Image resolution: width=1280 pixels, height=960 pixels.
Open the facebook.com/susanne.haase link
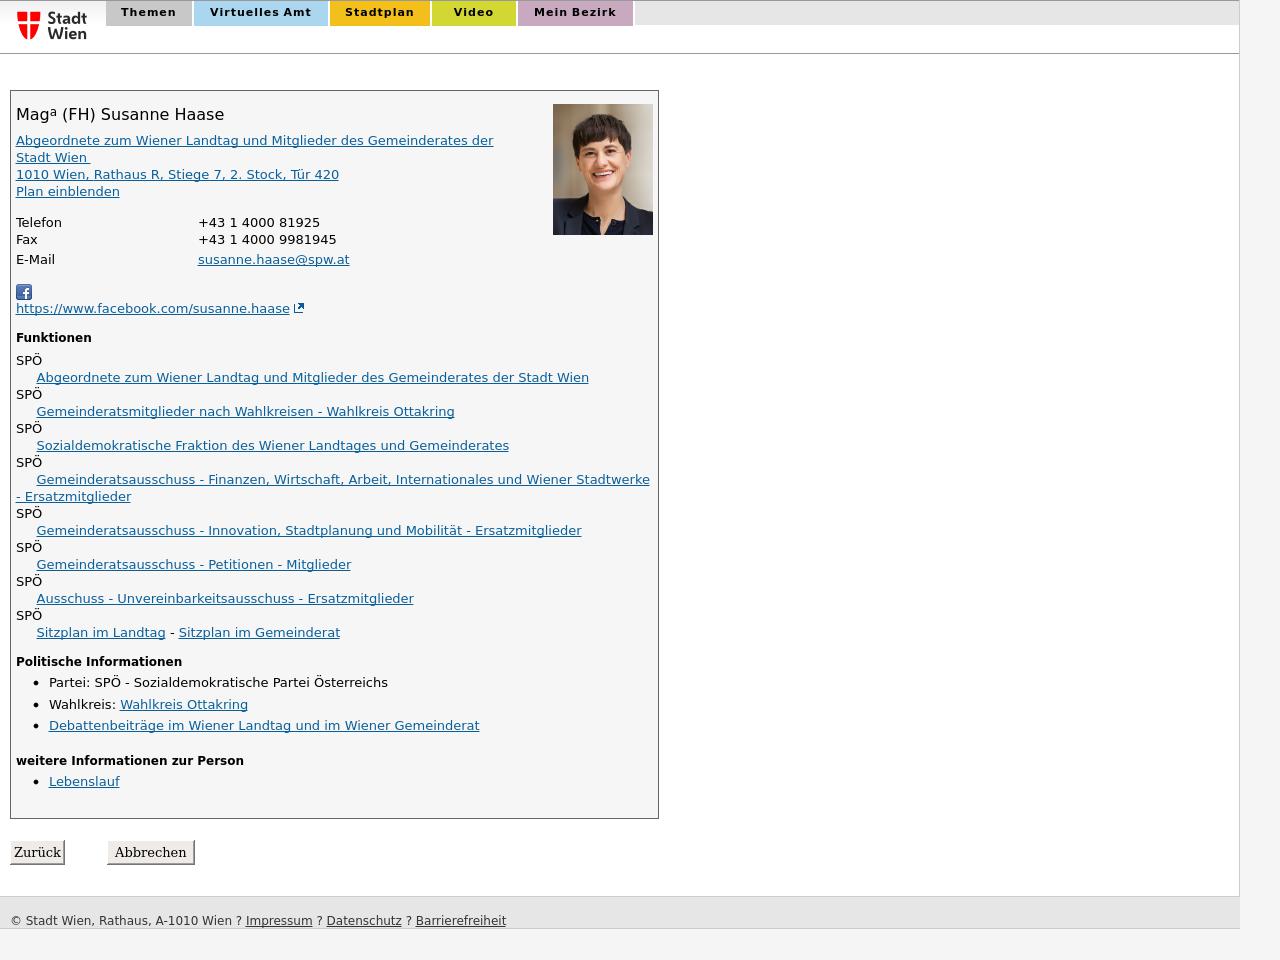153,308
